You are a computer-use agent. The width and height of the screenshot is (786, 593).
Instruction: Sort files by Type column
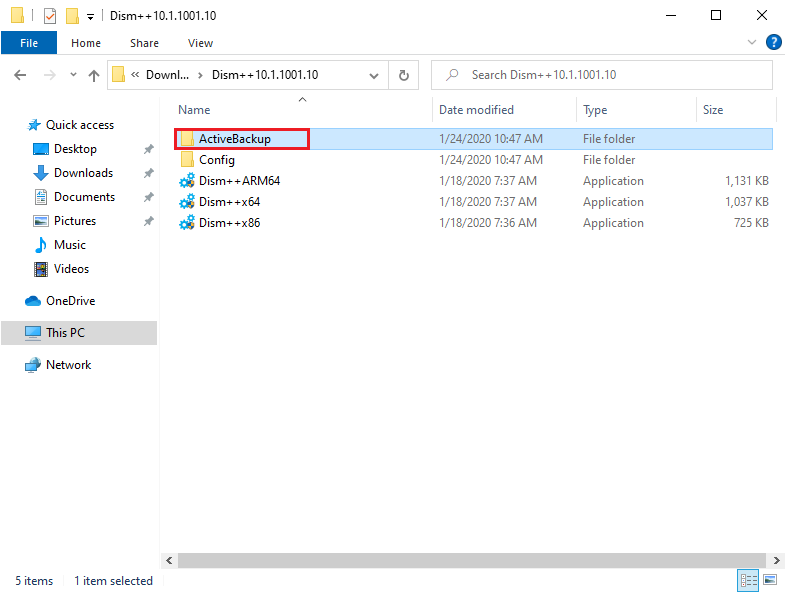tap(595, 110)
